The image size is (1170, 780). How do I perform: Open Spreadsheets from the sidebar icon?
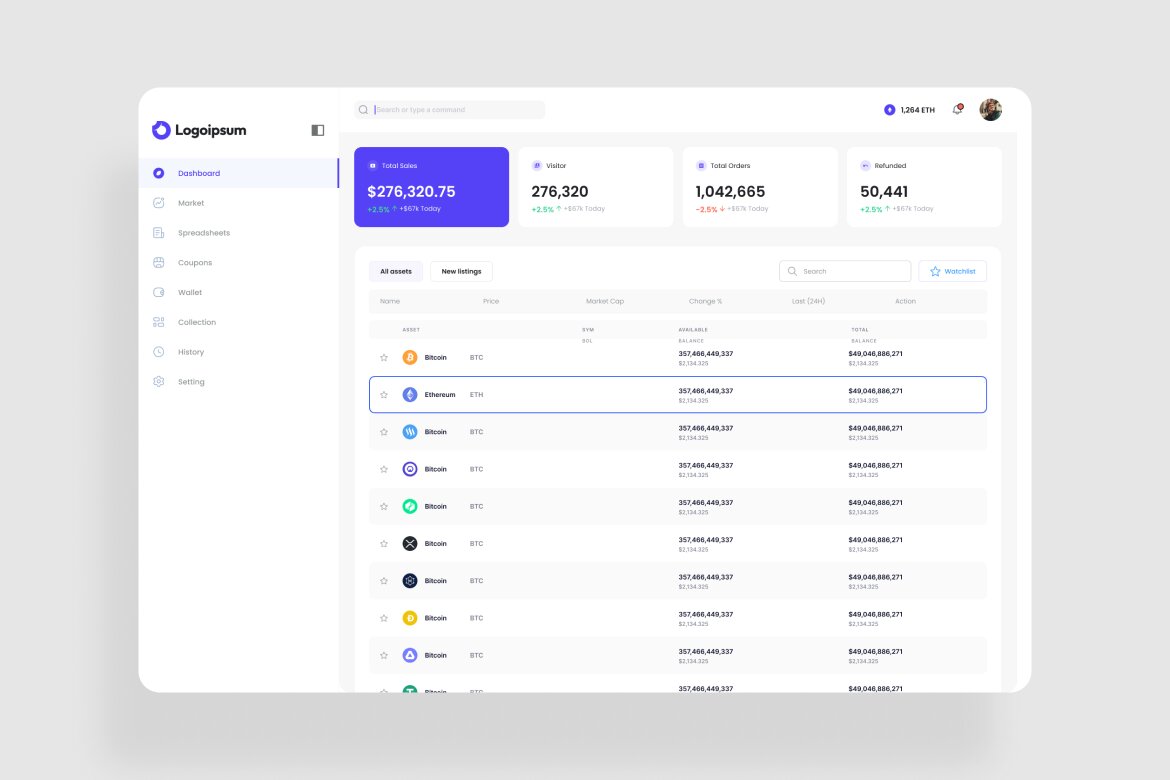pyautogui.click(x=158, y=232)
